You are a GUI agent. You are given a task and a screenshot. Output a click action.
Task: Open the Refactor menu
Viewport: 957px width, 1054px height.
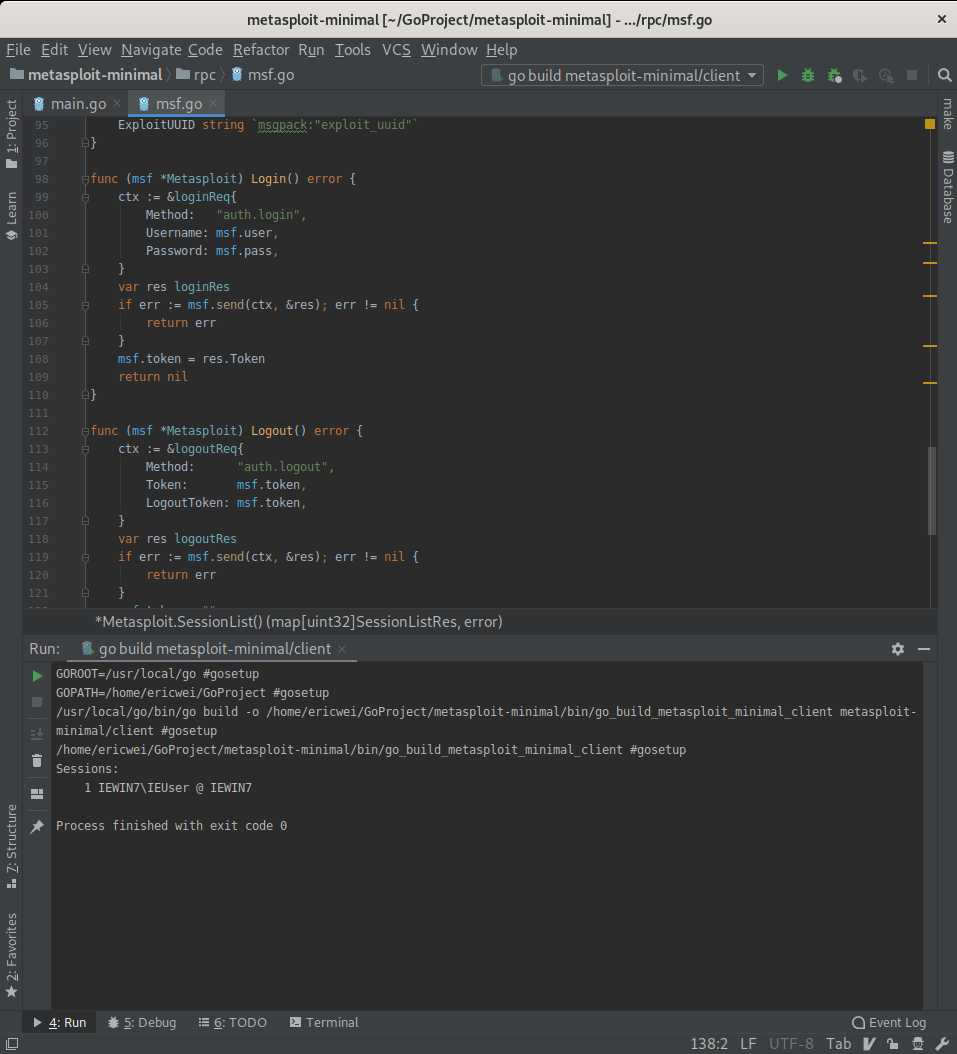coord(261,50)
